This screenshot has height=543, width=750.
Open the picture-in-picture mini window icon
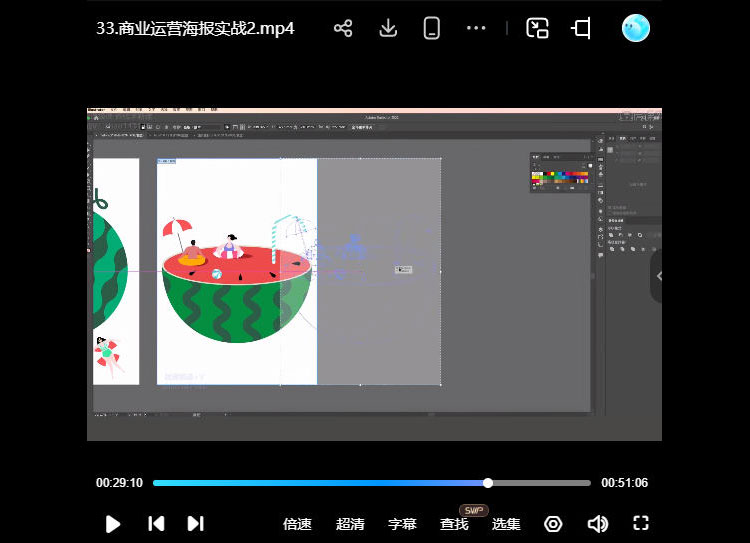pos(538,28)
